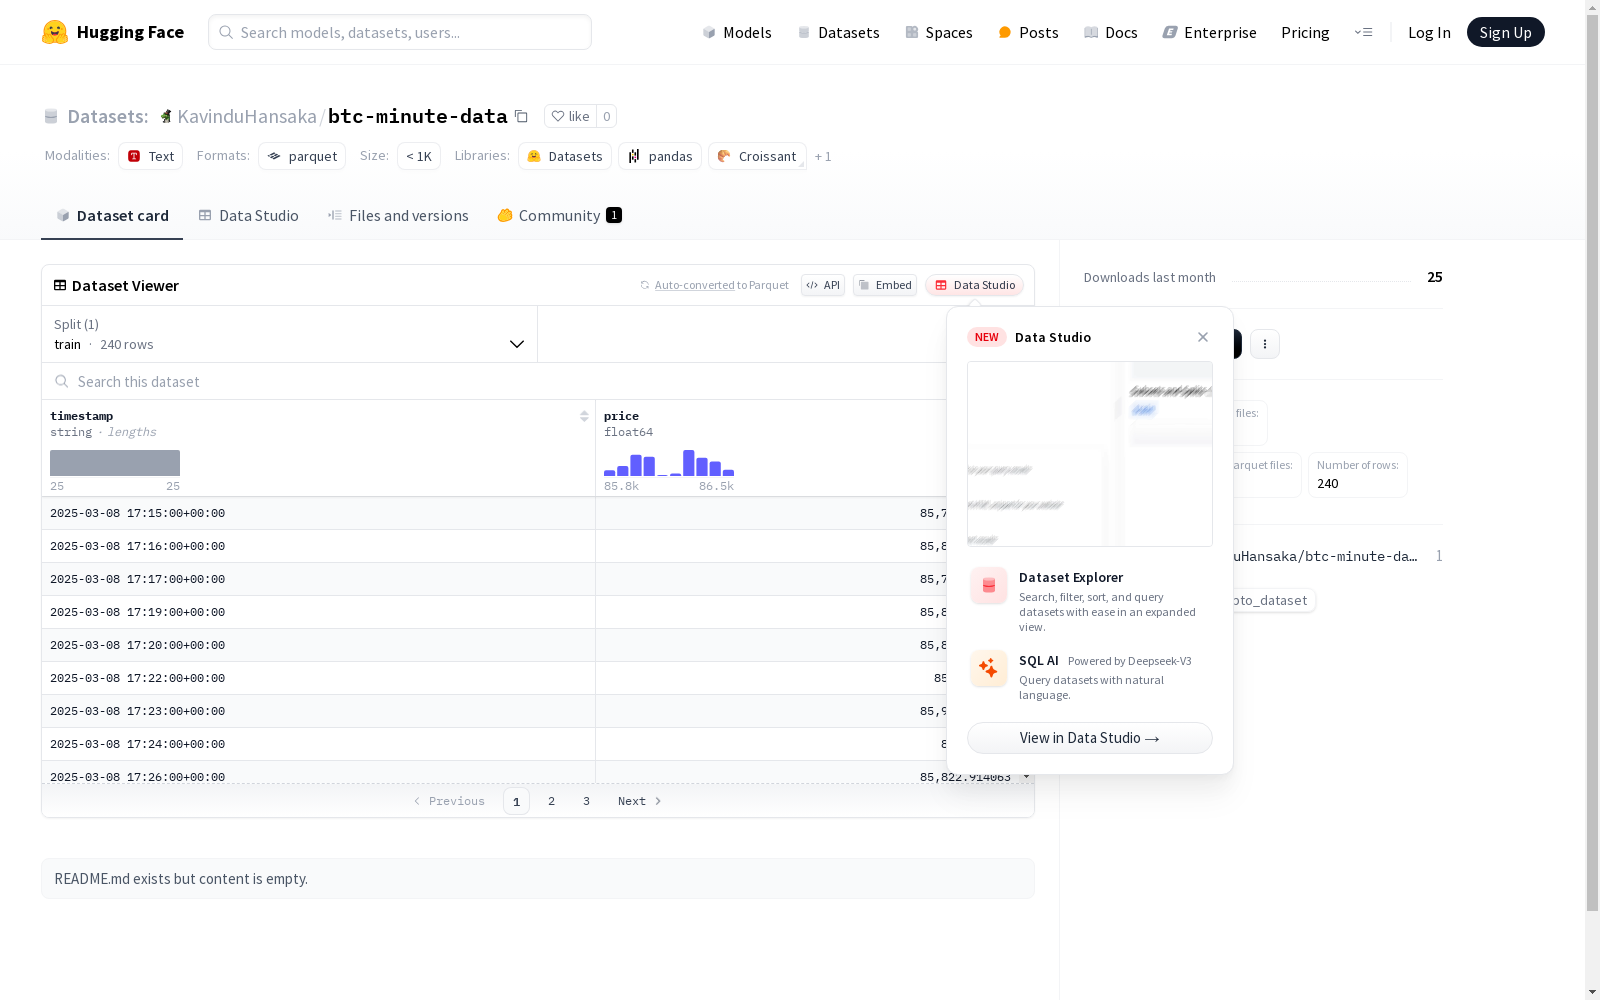Open Files and versions tab
Screen dimensions: 1600x1000
398,216
